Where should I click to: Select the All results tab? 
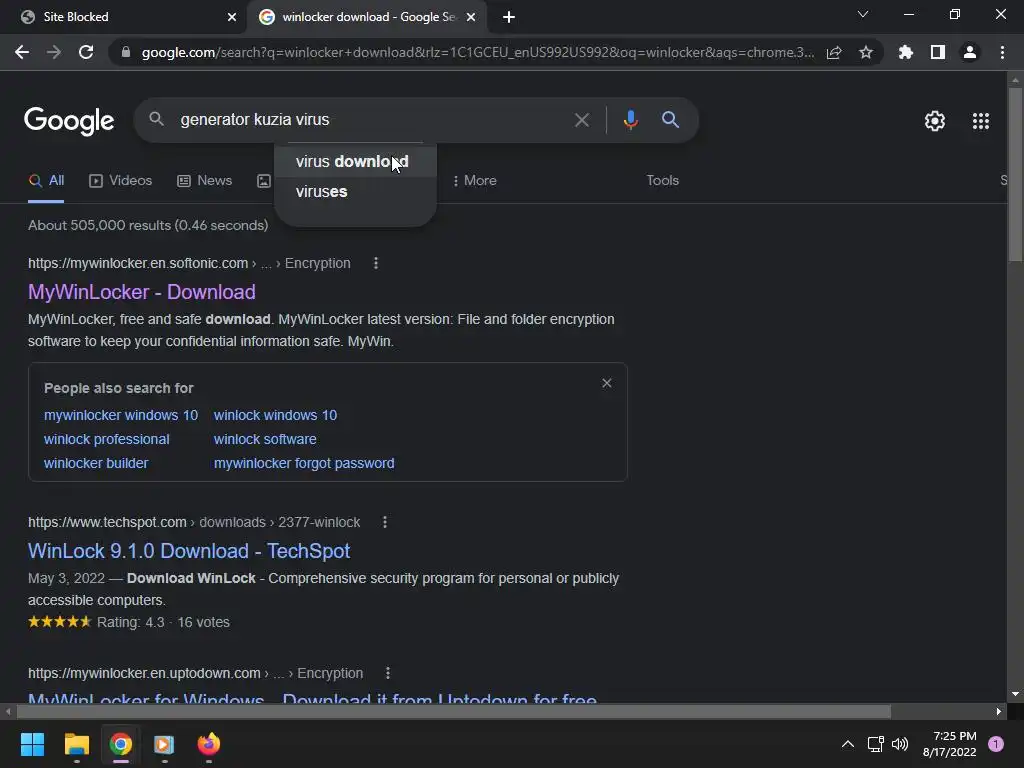[x=46, y=181]
